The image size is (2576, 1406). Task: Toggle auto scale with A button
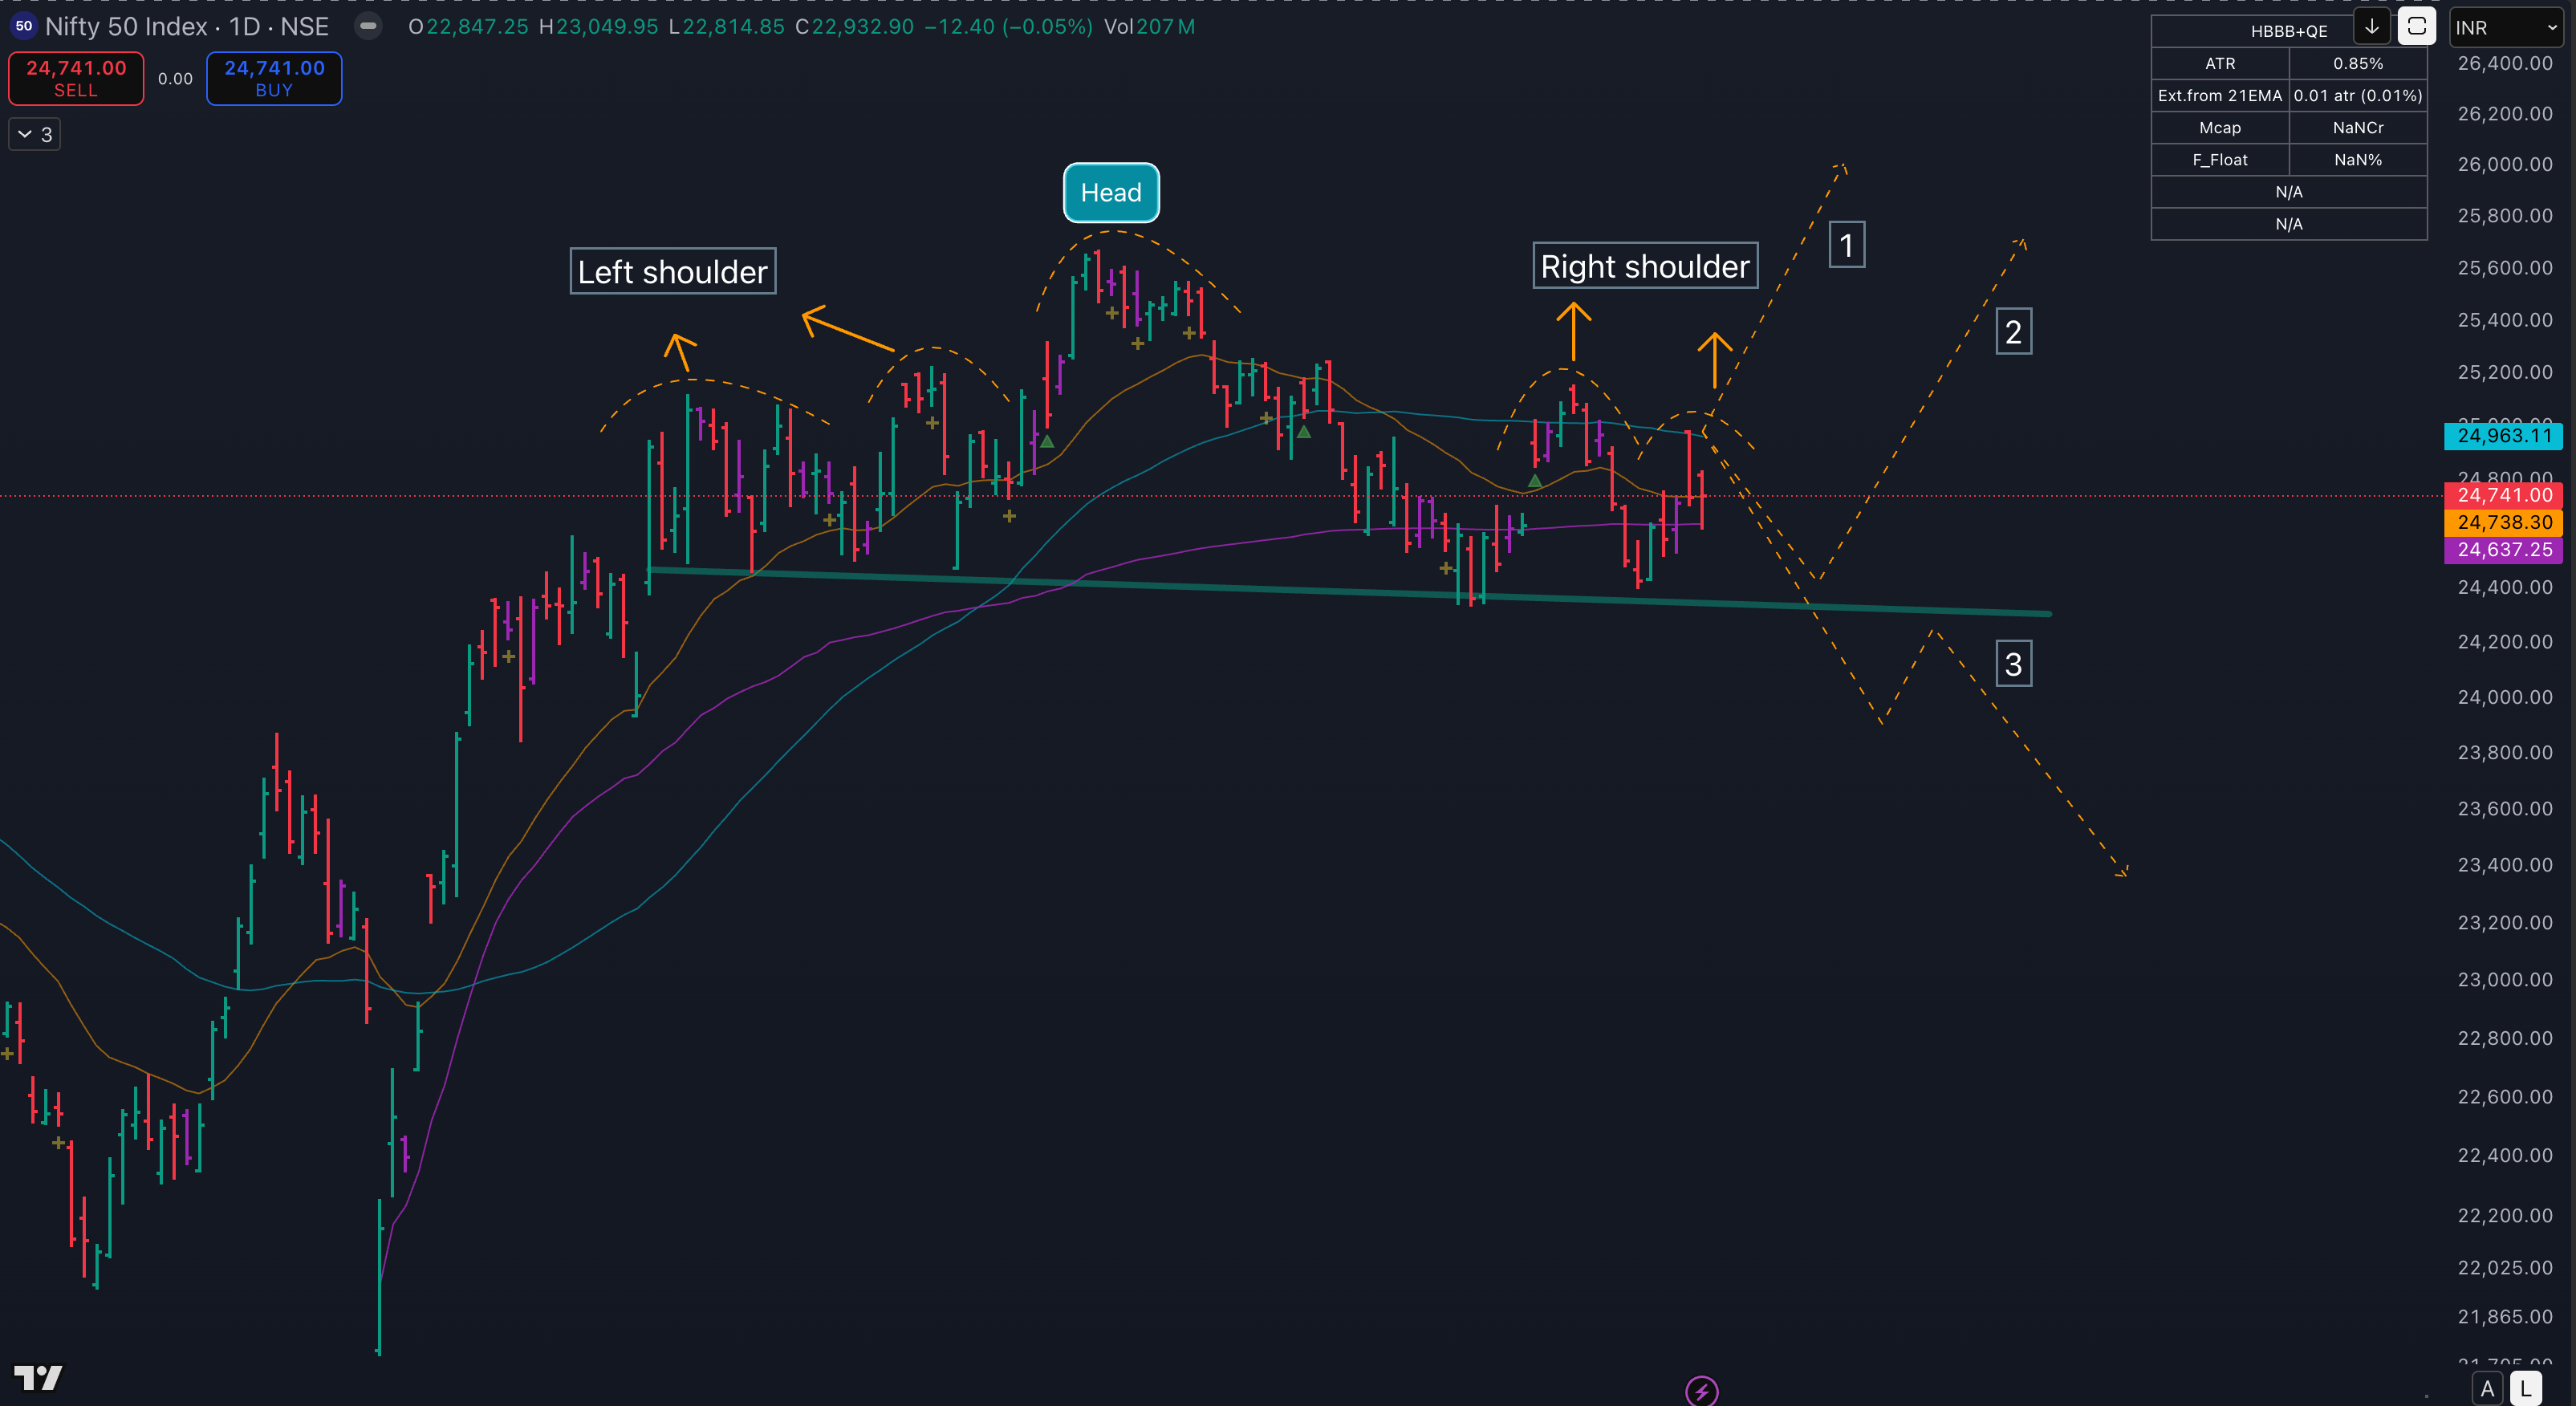(2487, 1388)
